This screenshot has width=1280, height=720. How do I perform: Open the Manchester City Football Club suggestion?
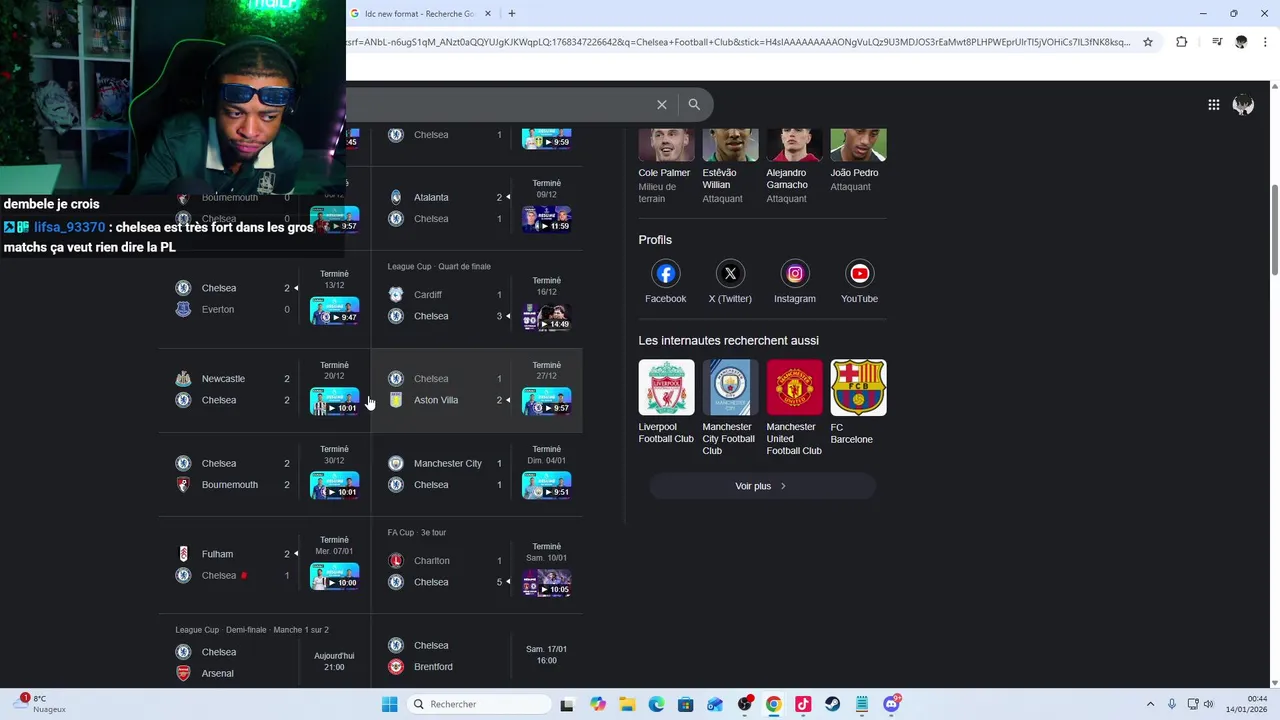point(730,408)
